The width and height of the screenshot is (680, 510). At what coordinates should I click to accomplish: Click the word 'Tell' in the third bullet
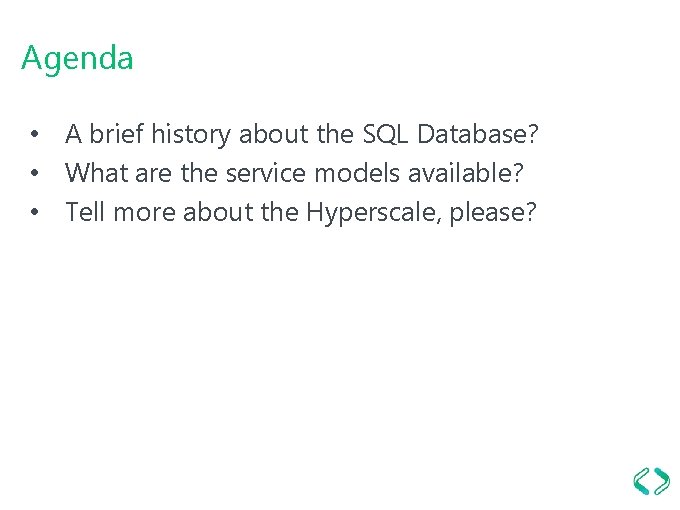(83, 212)
